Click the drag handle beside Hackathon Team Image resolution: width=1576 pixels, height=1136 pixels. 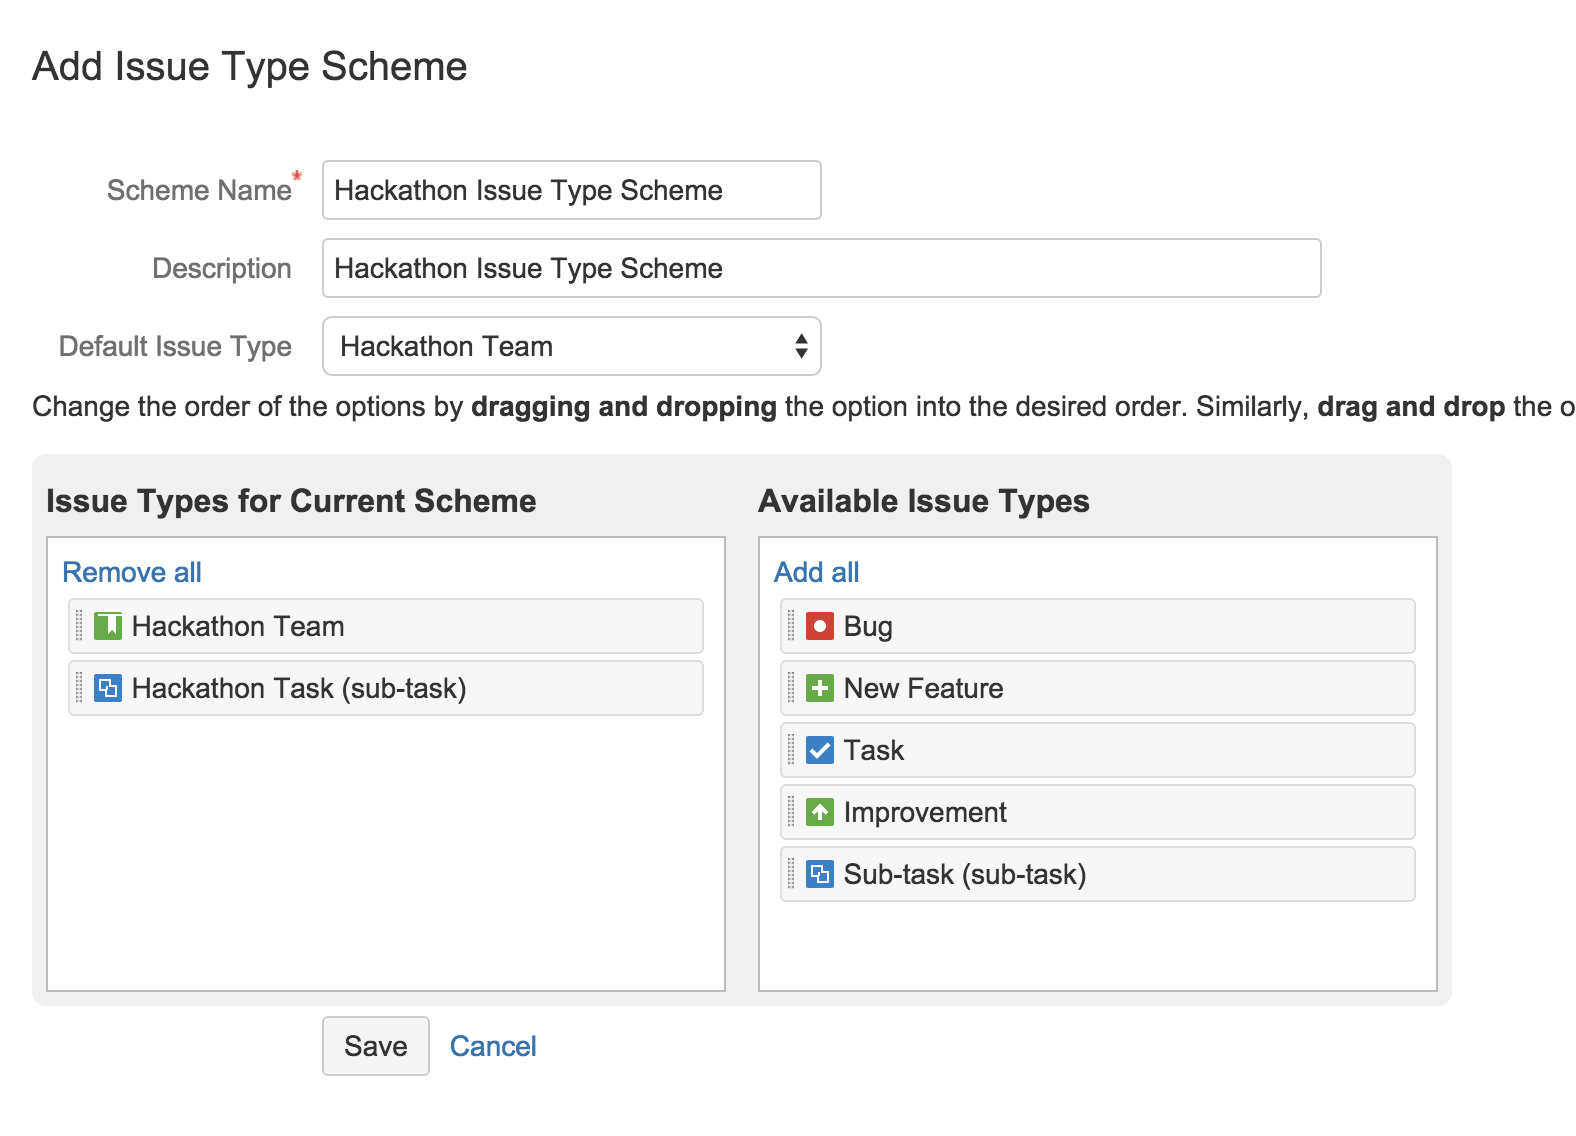[x=79, y=626]
